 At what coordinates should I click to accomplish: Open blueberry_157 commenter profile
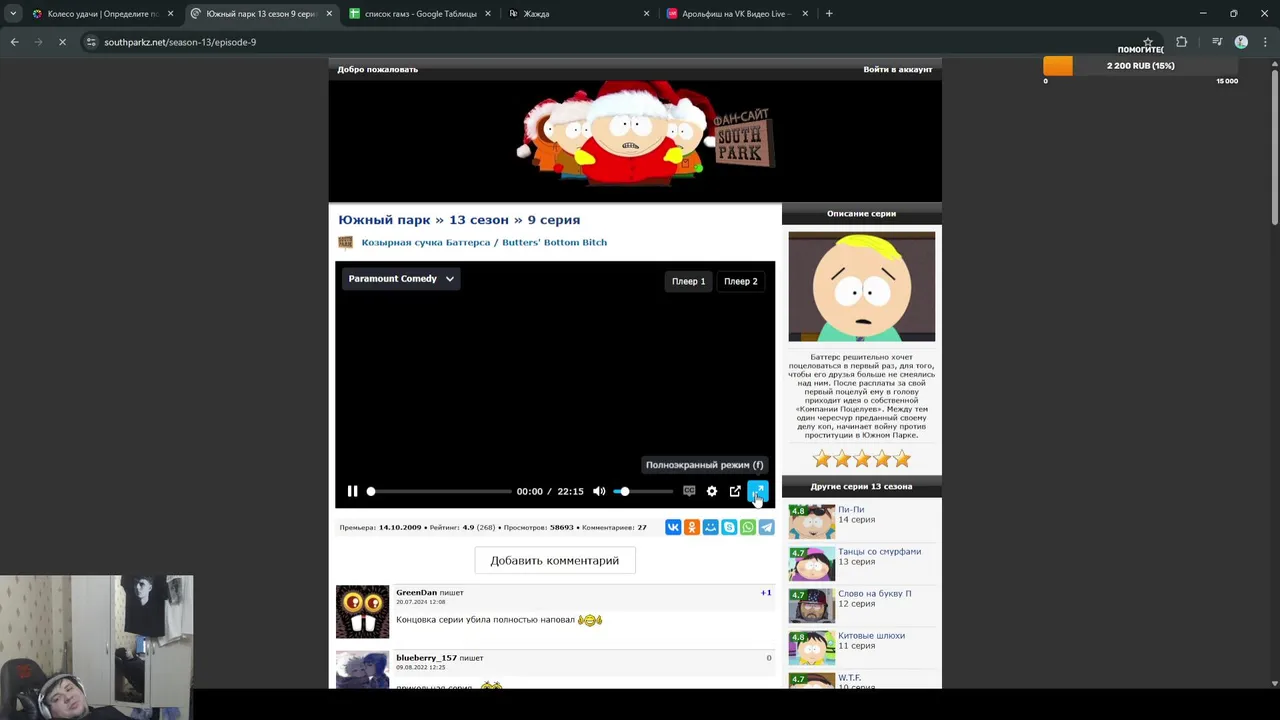pos(426,658)
